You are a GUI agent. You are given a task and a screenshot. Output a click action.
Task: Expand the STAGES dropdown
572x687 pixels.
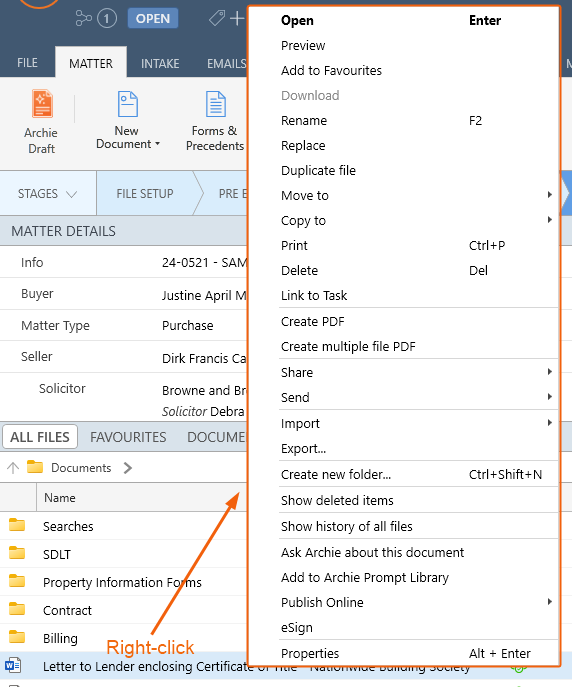47,194
